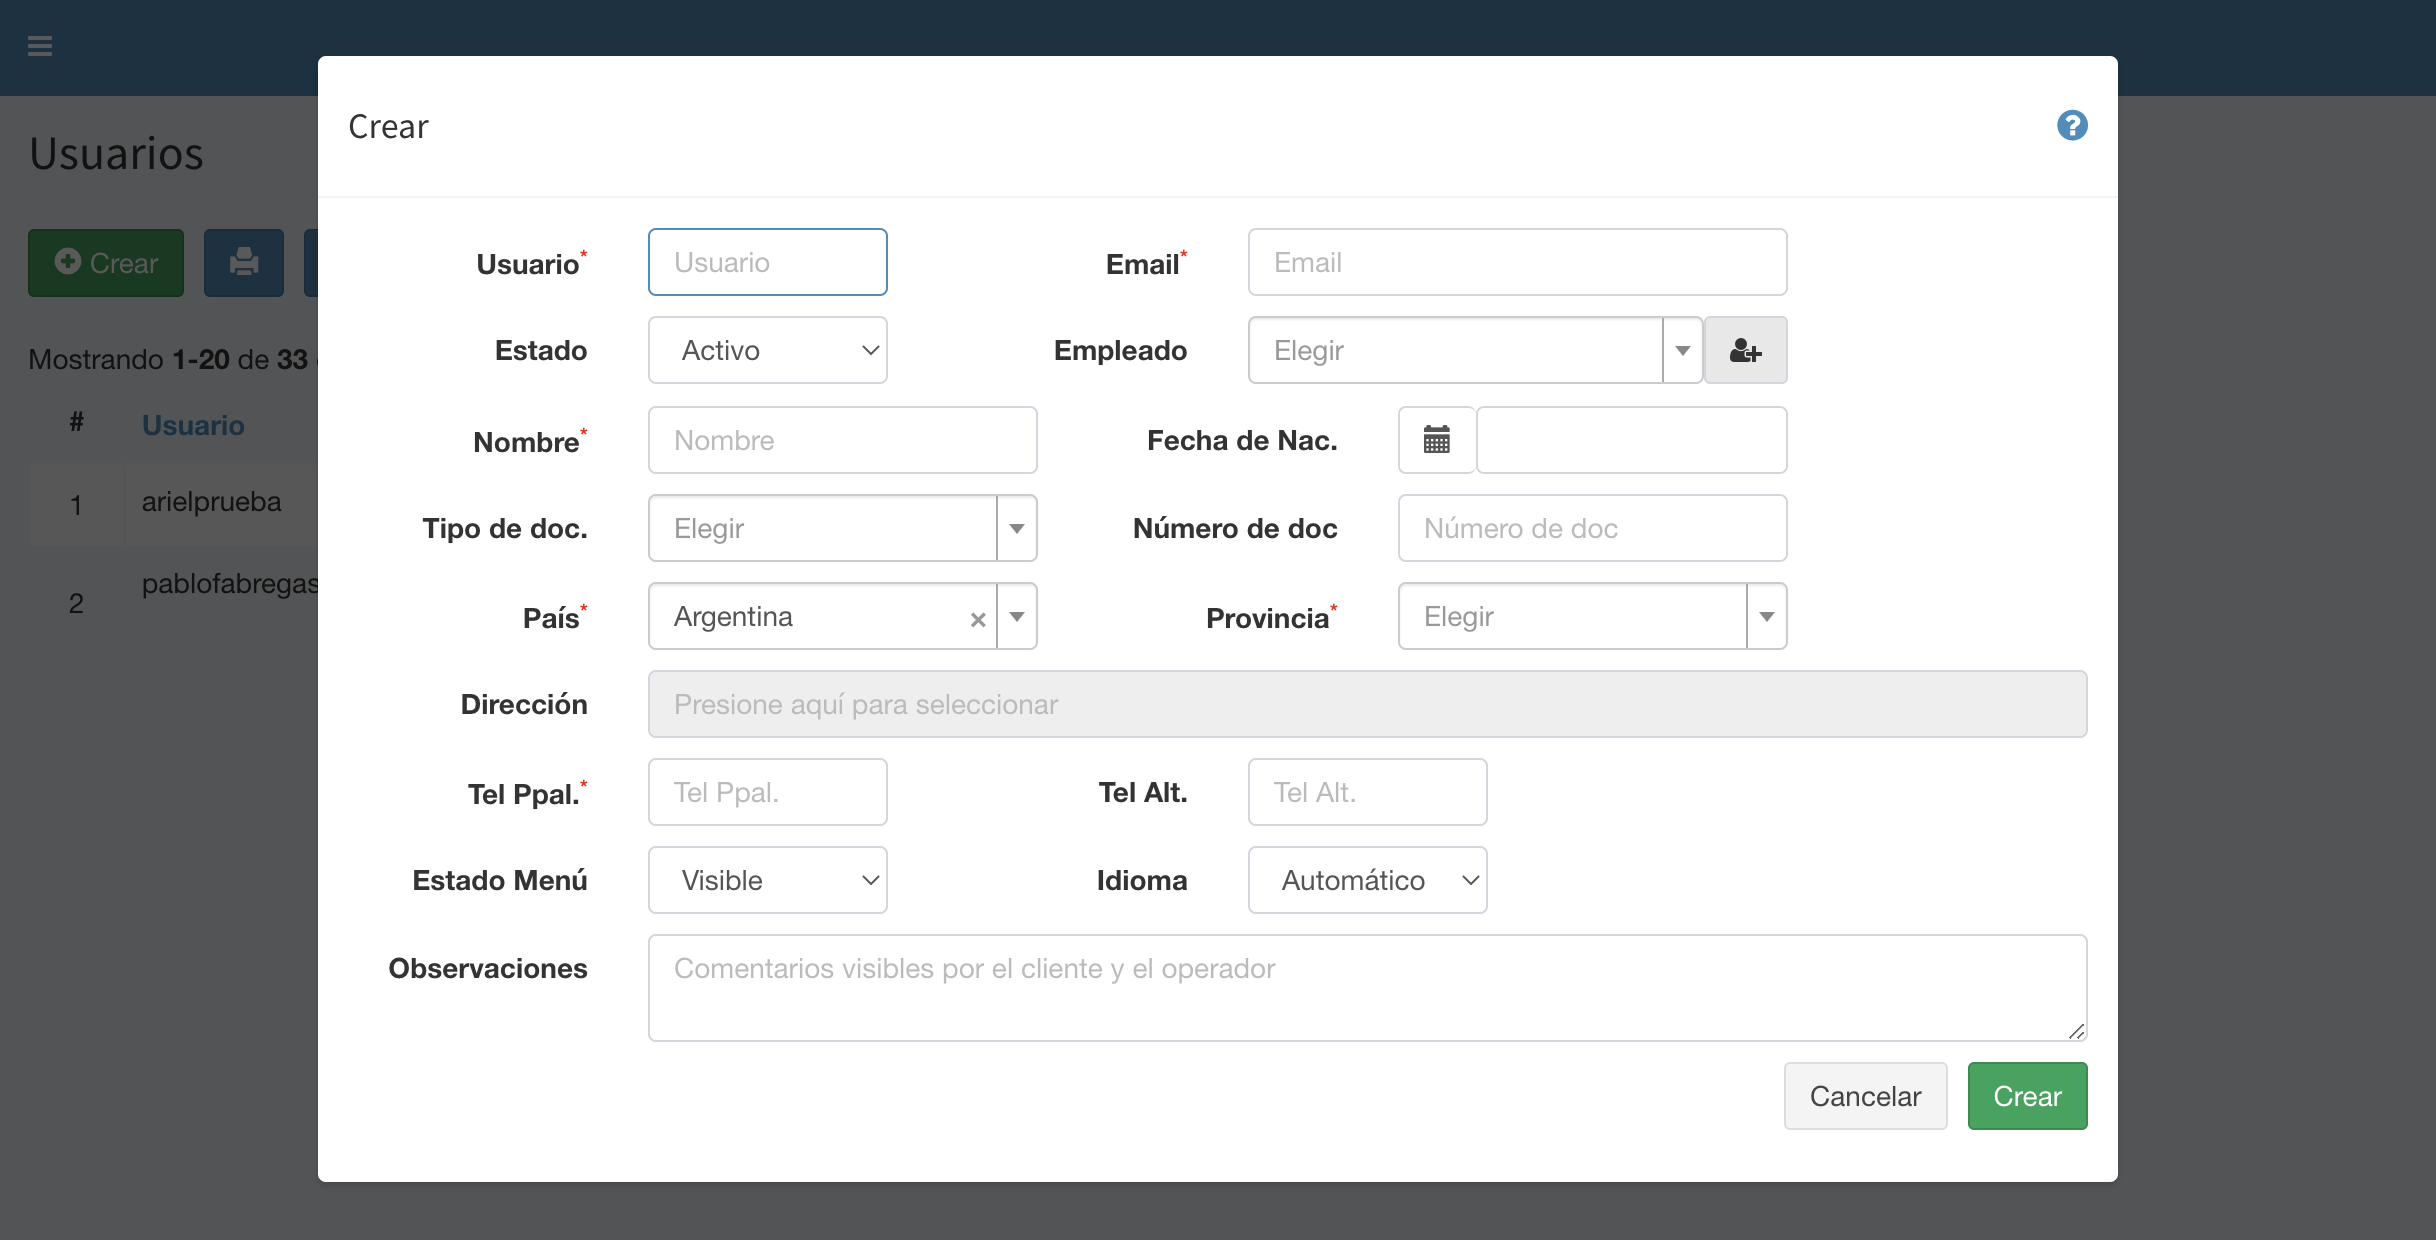Open the calendar icon for Fecha de Nac.
The width and height of the screenshot is (2436, 1240).
pyautogui.click(x=1436, y=440)
